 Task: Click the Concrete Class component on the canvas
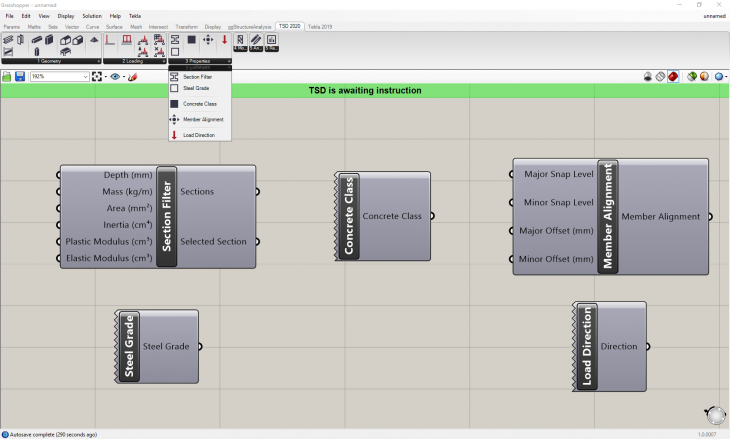[x=383, y=216]
